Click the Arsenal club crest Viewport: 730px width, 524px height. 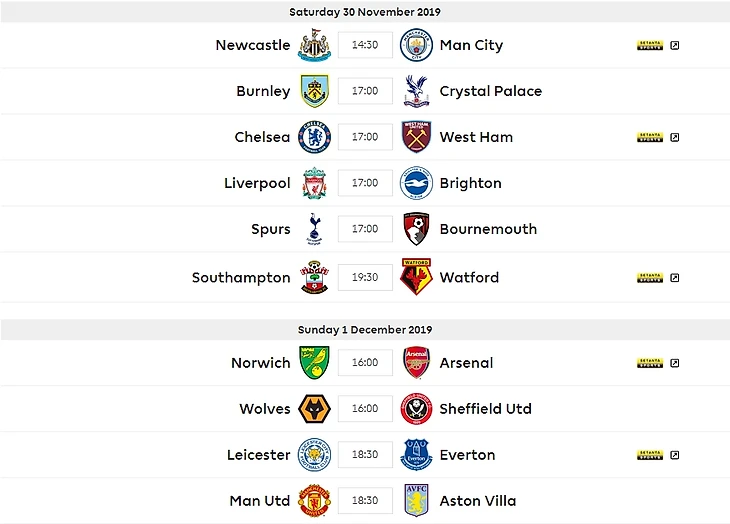tap(416, 363)
